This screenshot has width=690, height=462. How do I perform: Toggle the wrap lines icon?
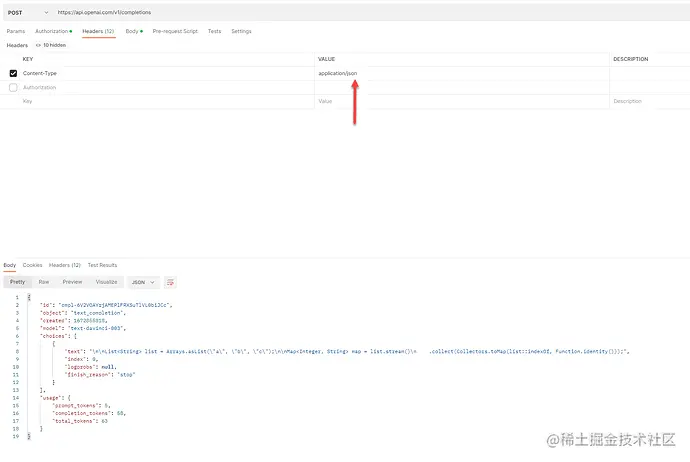pyautogui.click(x=170, y=282)
